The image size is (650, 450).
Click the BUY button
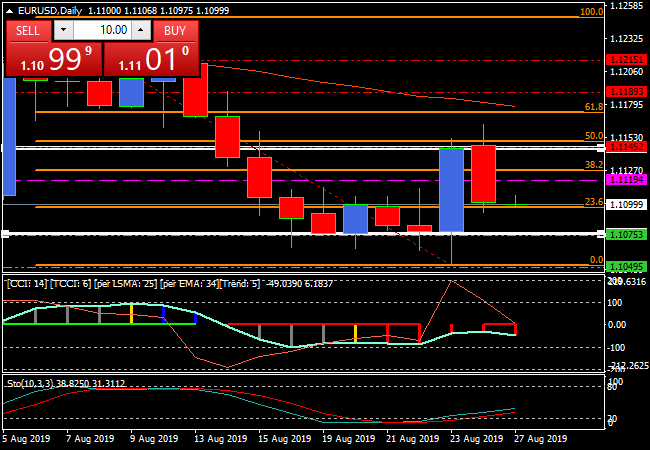pos(175,31)
